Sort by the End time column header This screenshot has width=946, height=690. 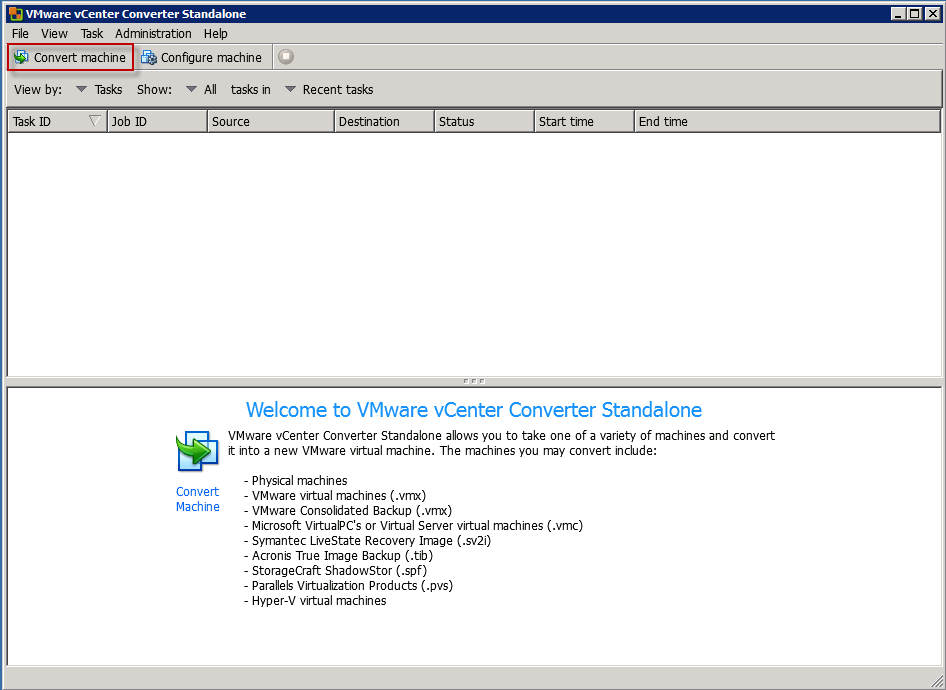point(787,121)
